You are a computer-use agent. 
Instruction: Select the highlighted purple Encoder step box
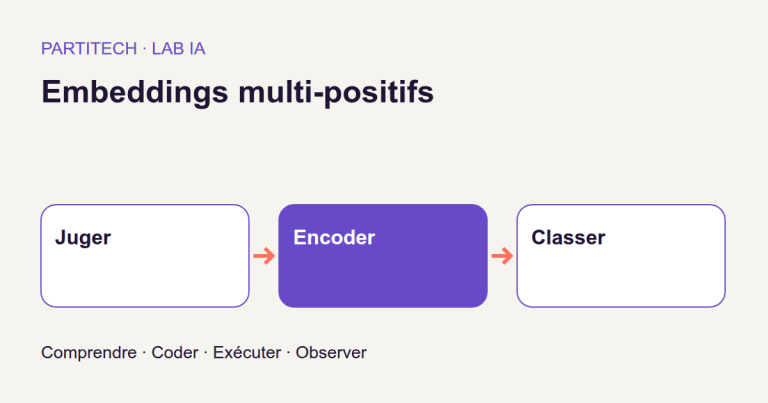(x=383, y=256)
